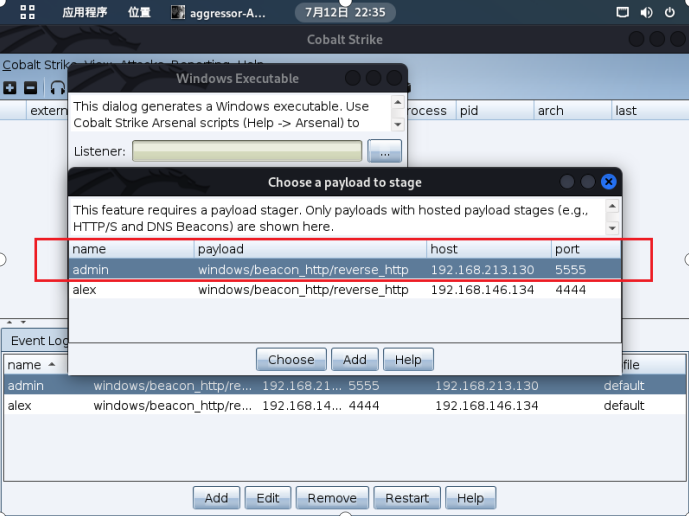Screen dimensions: 689x516
Task: Click 192.168.146.134 in listeners table
Action: click(x=486, y=405)
